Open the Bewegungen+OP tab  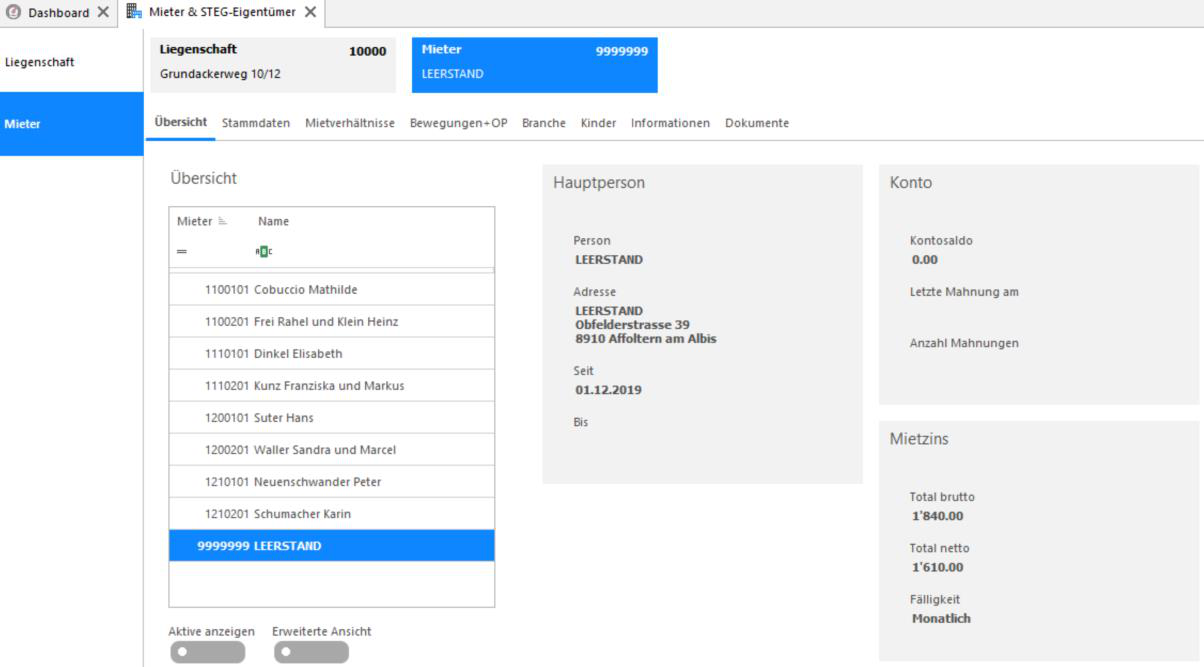458,123
